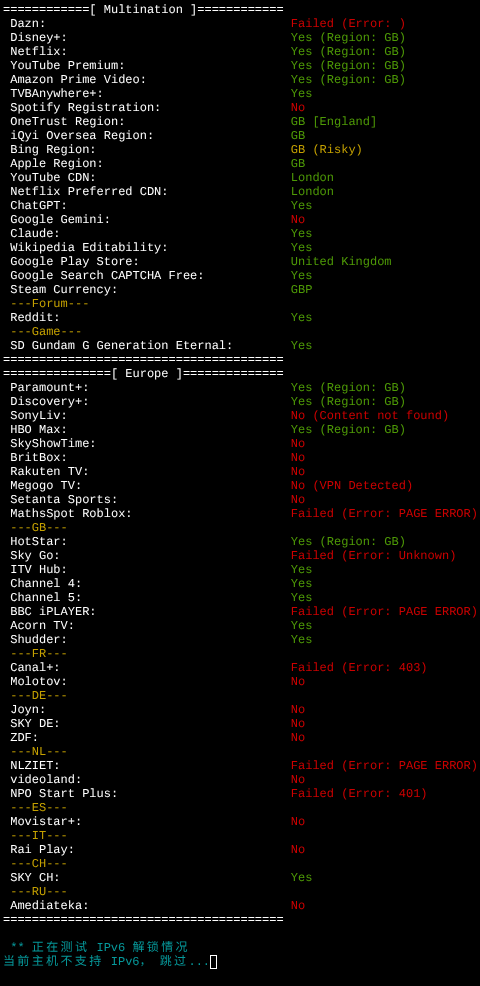Select the Sky Go unknown error result

tap(373, 556)
